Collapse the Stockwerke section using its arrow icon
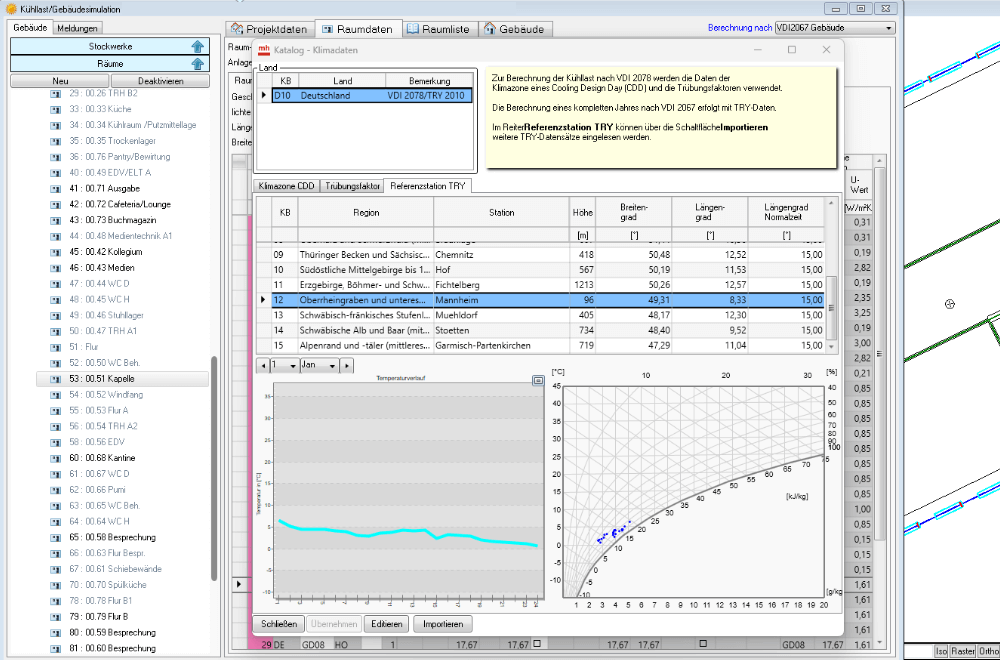 197,47
